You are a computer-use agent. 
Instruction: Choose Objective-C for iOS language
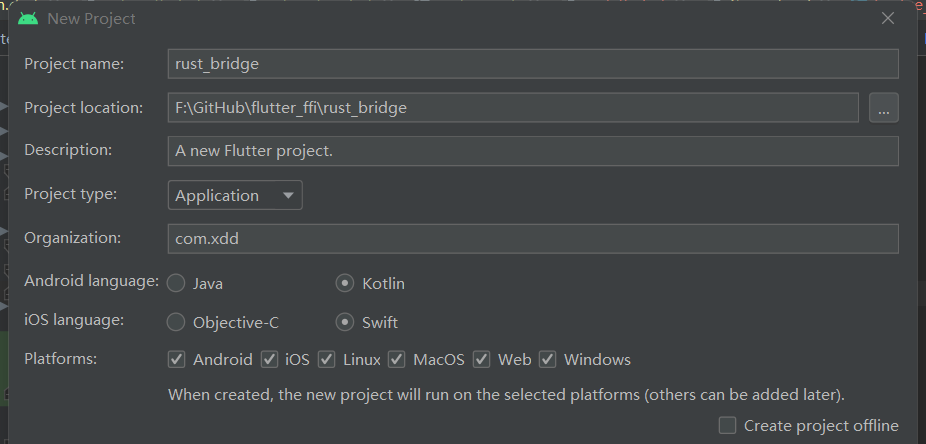coord(176,322)
